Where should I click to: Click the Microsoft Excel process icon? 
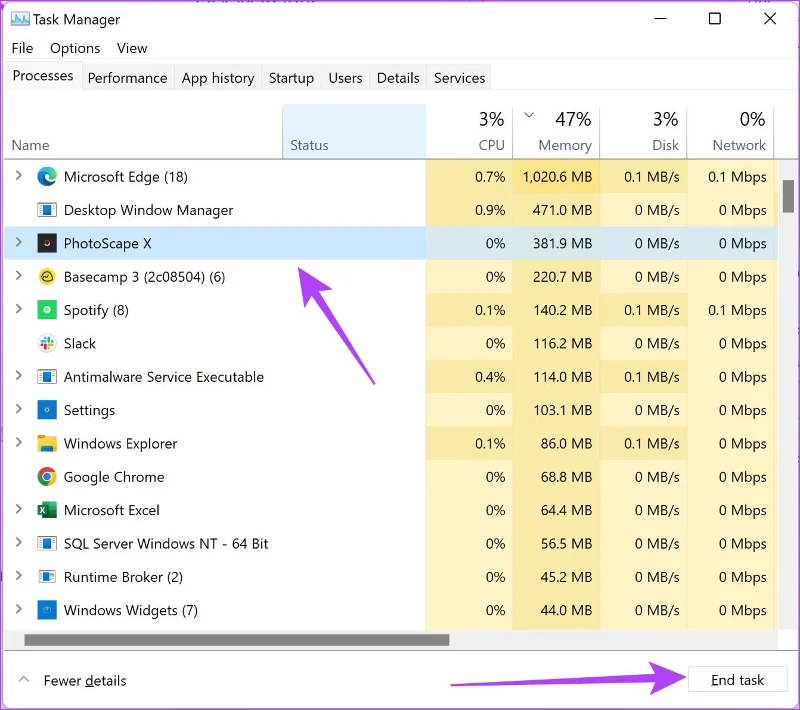(x=47, y=510)
